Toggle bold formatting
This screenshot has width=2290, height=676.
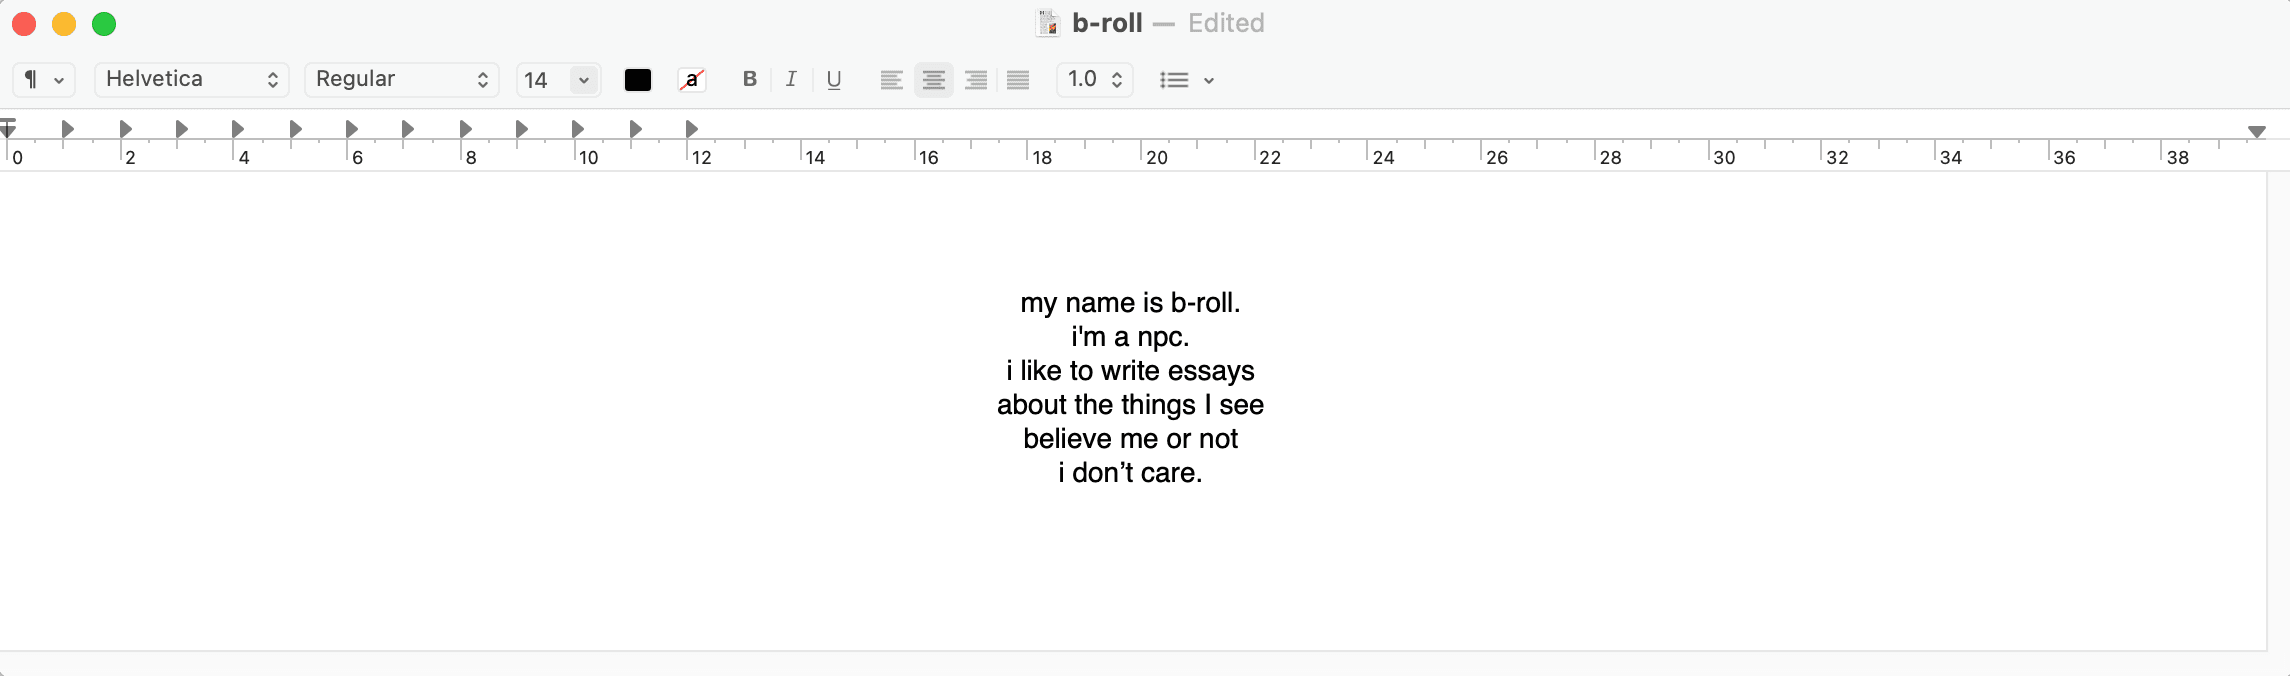(749, 80)
